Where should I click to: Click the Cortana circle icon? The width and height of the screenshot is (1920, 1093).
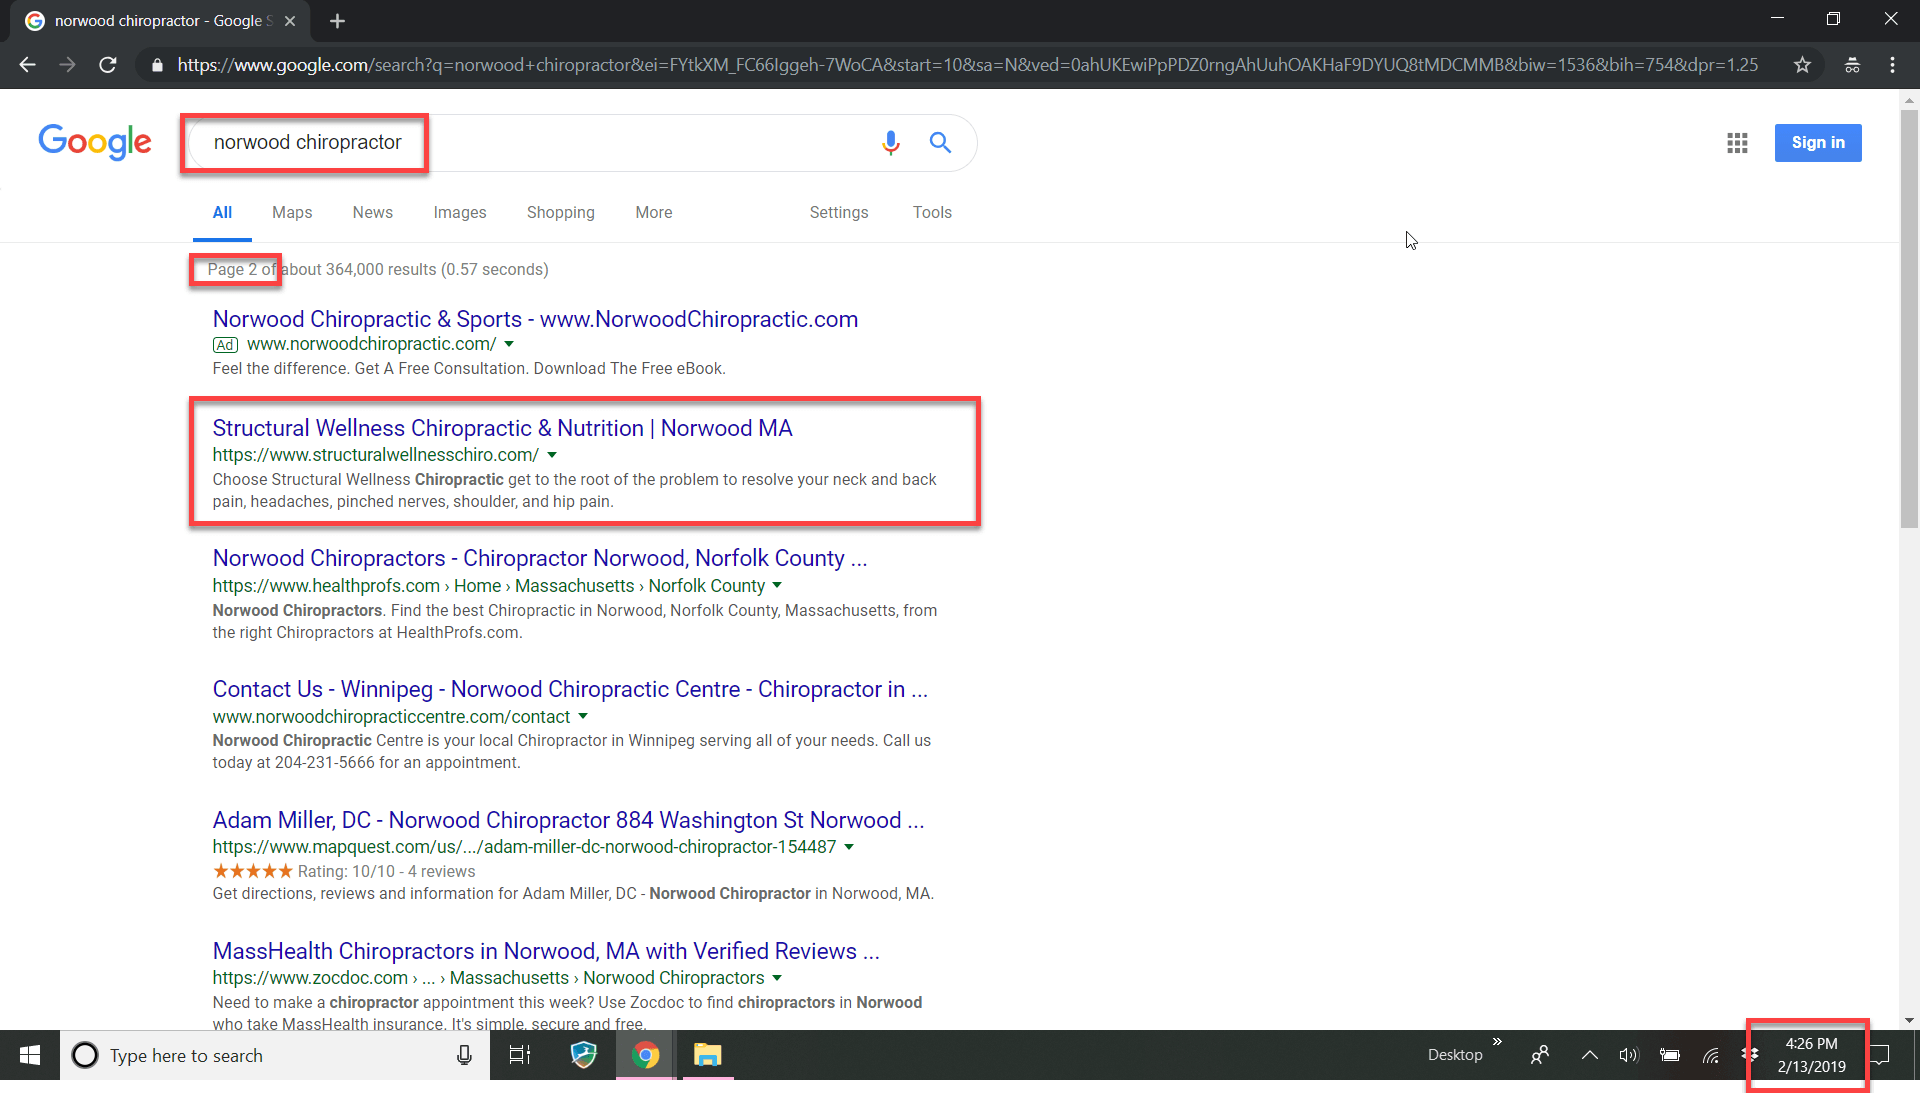85,1055
